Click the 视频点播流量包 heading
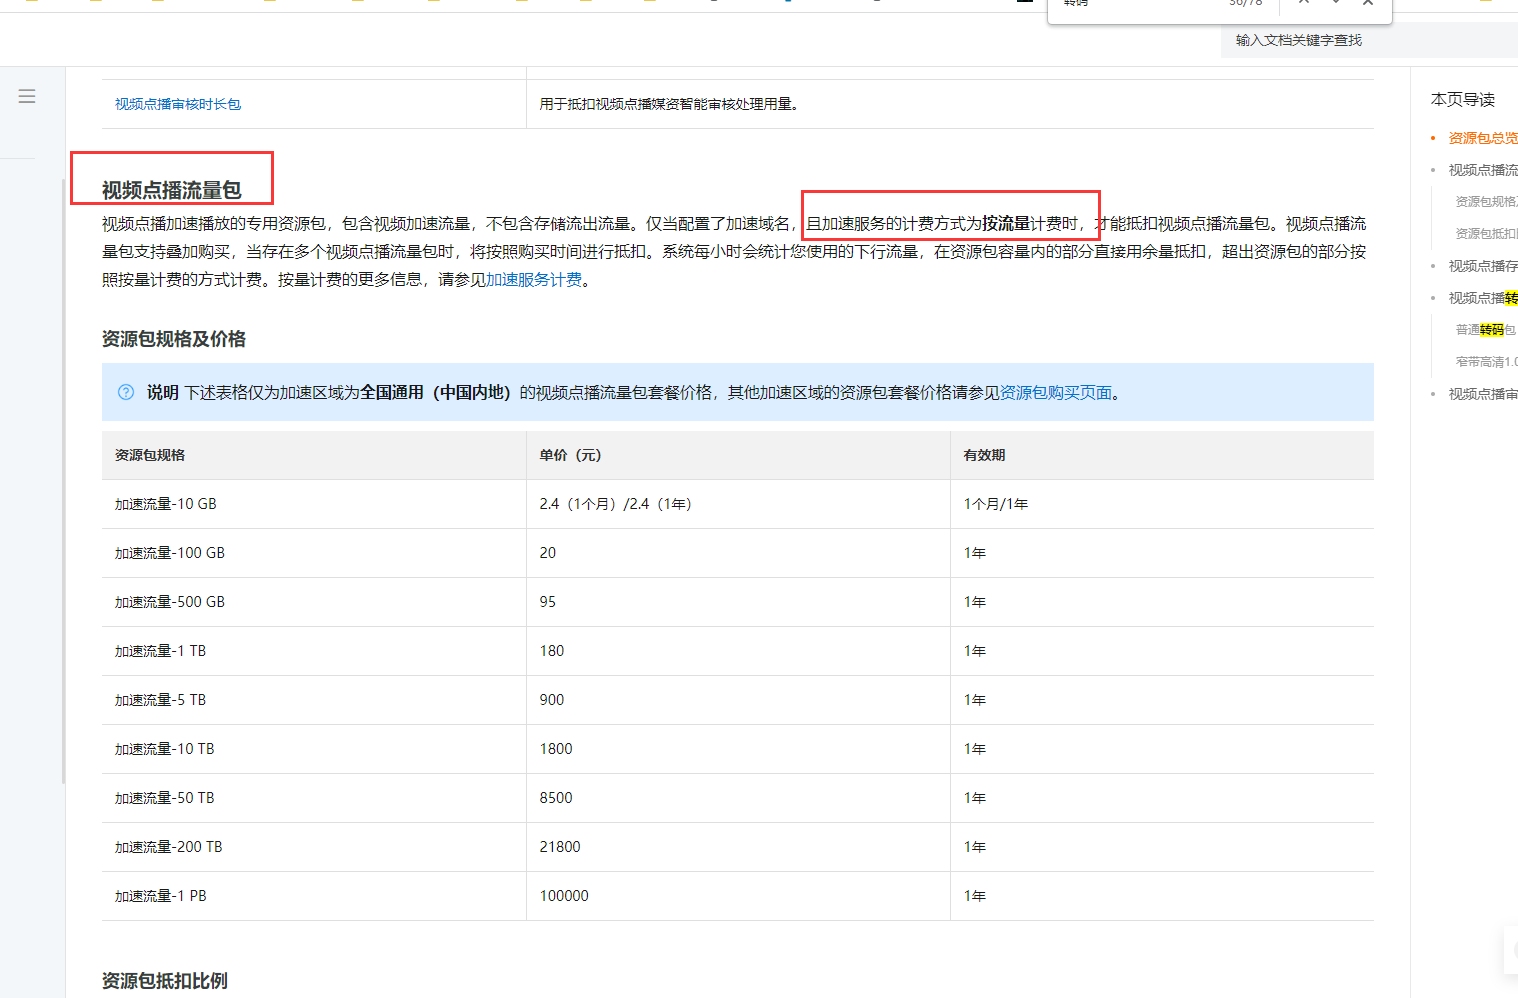 (172, 190)
